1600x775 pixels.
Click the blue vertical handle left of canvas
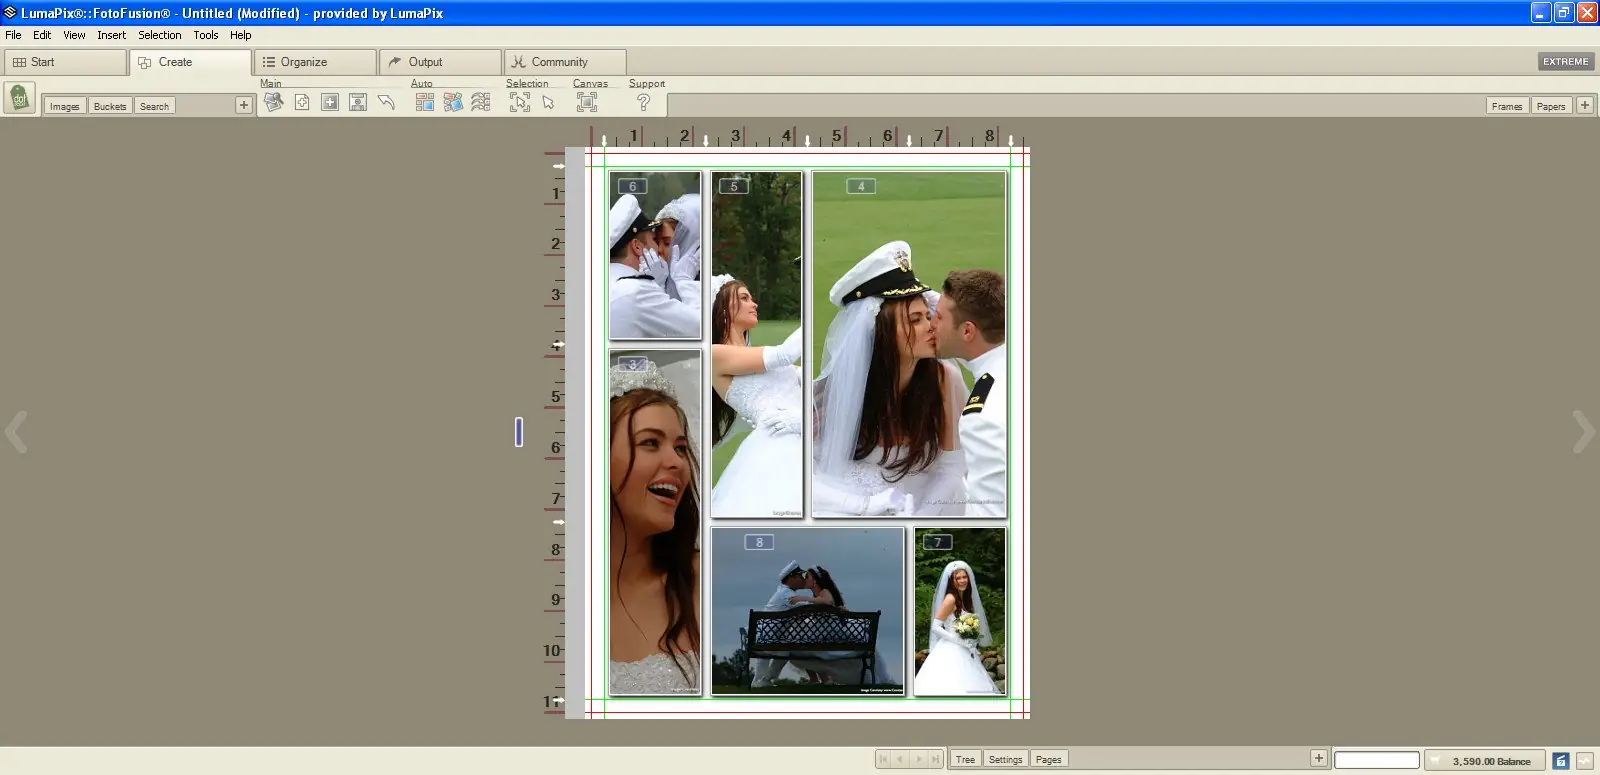click(x=519, y=432)
